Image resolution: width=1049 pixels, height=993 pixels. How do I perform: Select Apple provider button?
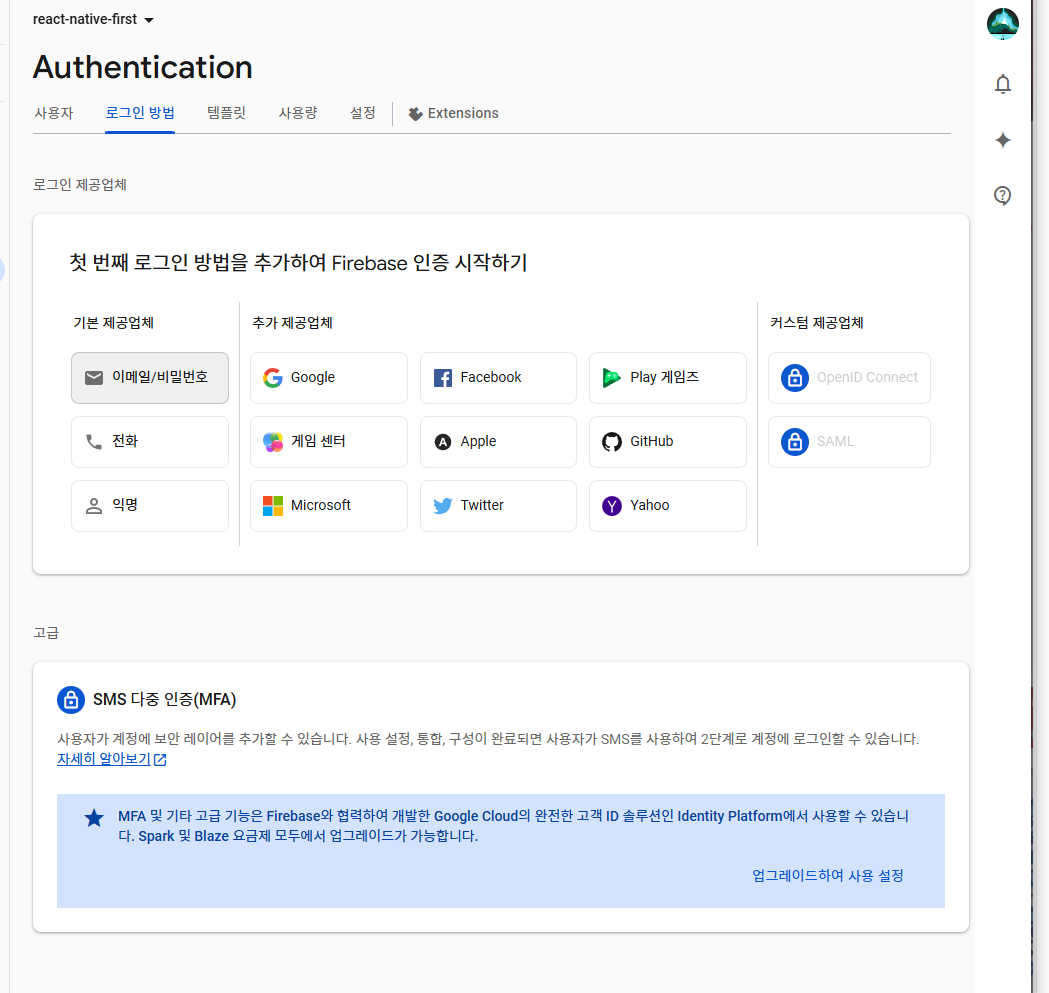pyautogui.click(x=498, y=442)
